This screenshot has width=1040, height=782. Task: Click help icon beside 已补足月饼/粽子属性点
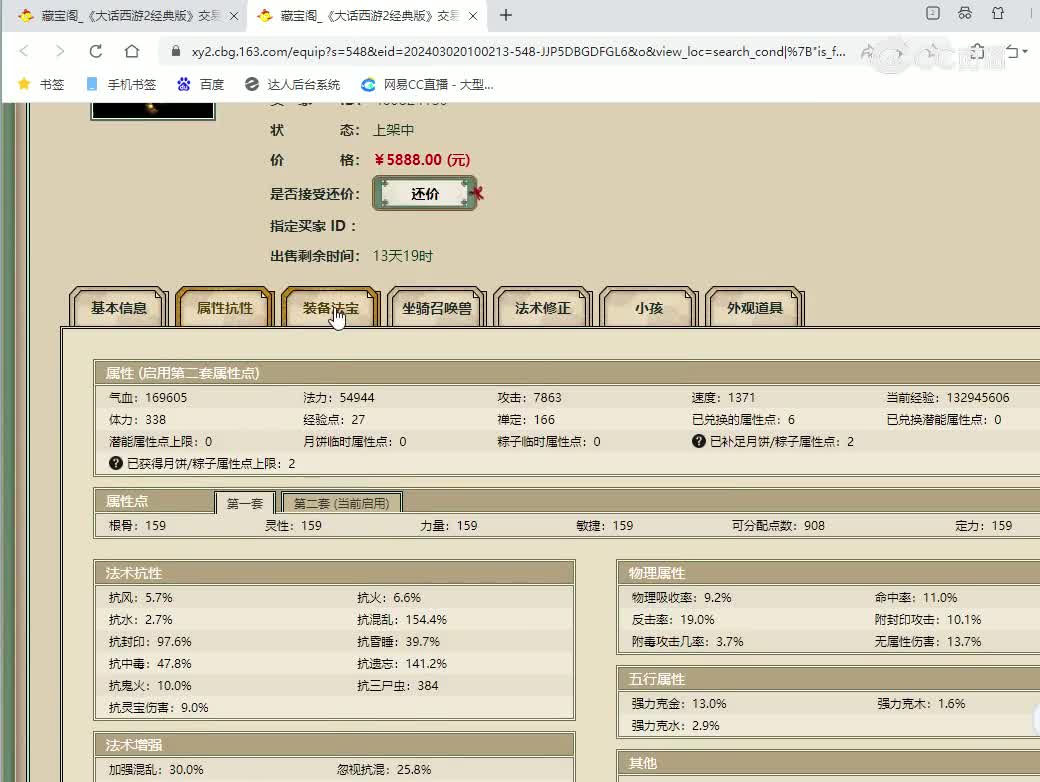(698, 441)
